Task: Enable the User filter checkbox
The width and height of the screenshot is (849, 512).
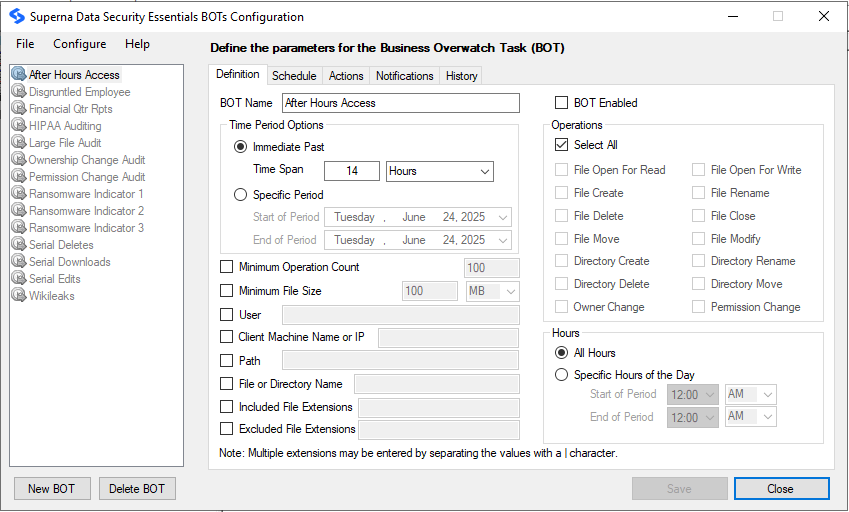Action: tap(226, 314)
